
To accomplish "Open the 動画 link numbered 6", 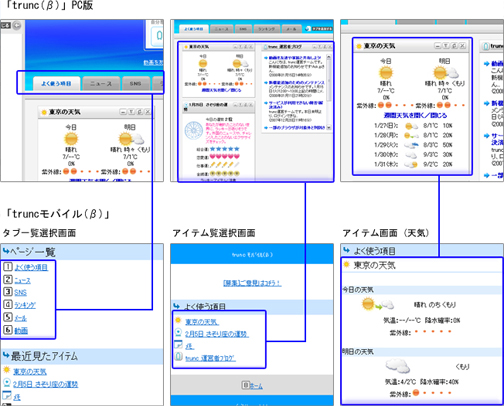I will click(x=21, y=330).
